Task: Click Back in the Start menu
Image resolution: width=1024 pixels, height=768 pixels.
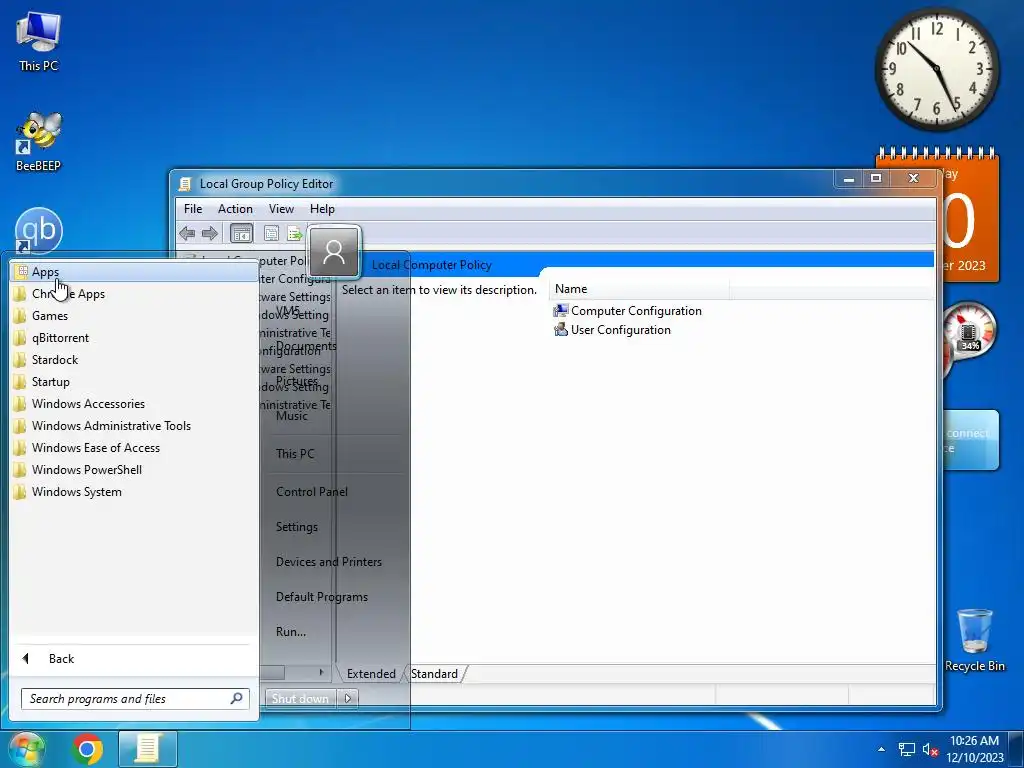Action: click(134, 659)
